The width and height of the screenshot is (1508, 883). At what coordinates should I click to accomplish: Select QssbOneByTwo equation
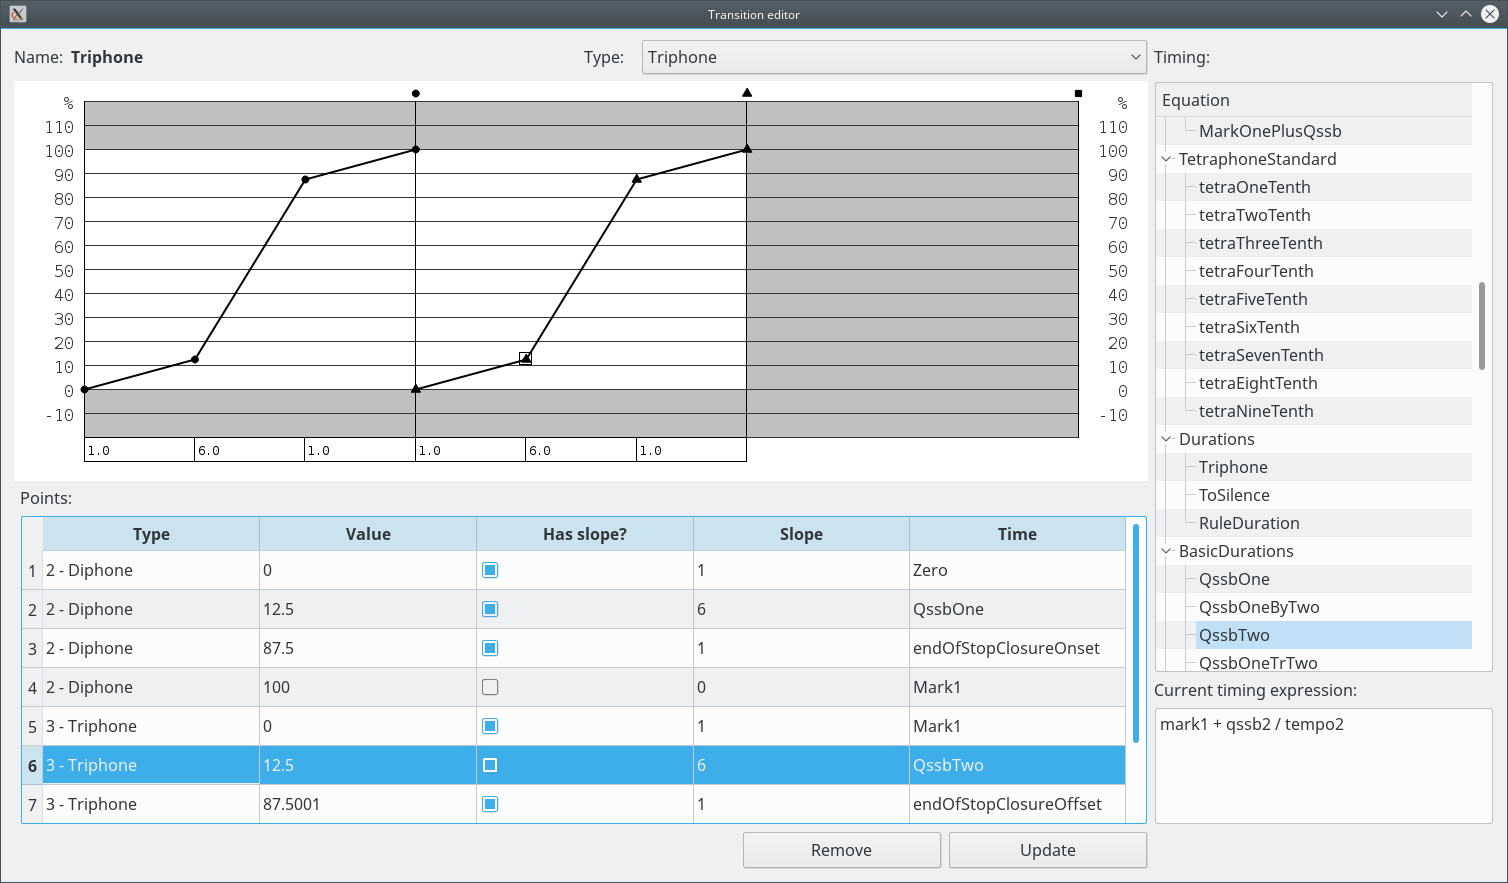click(1259, 607)
